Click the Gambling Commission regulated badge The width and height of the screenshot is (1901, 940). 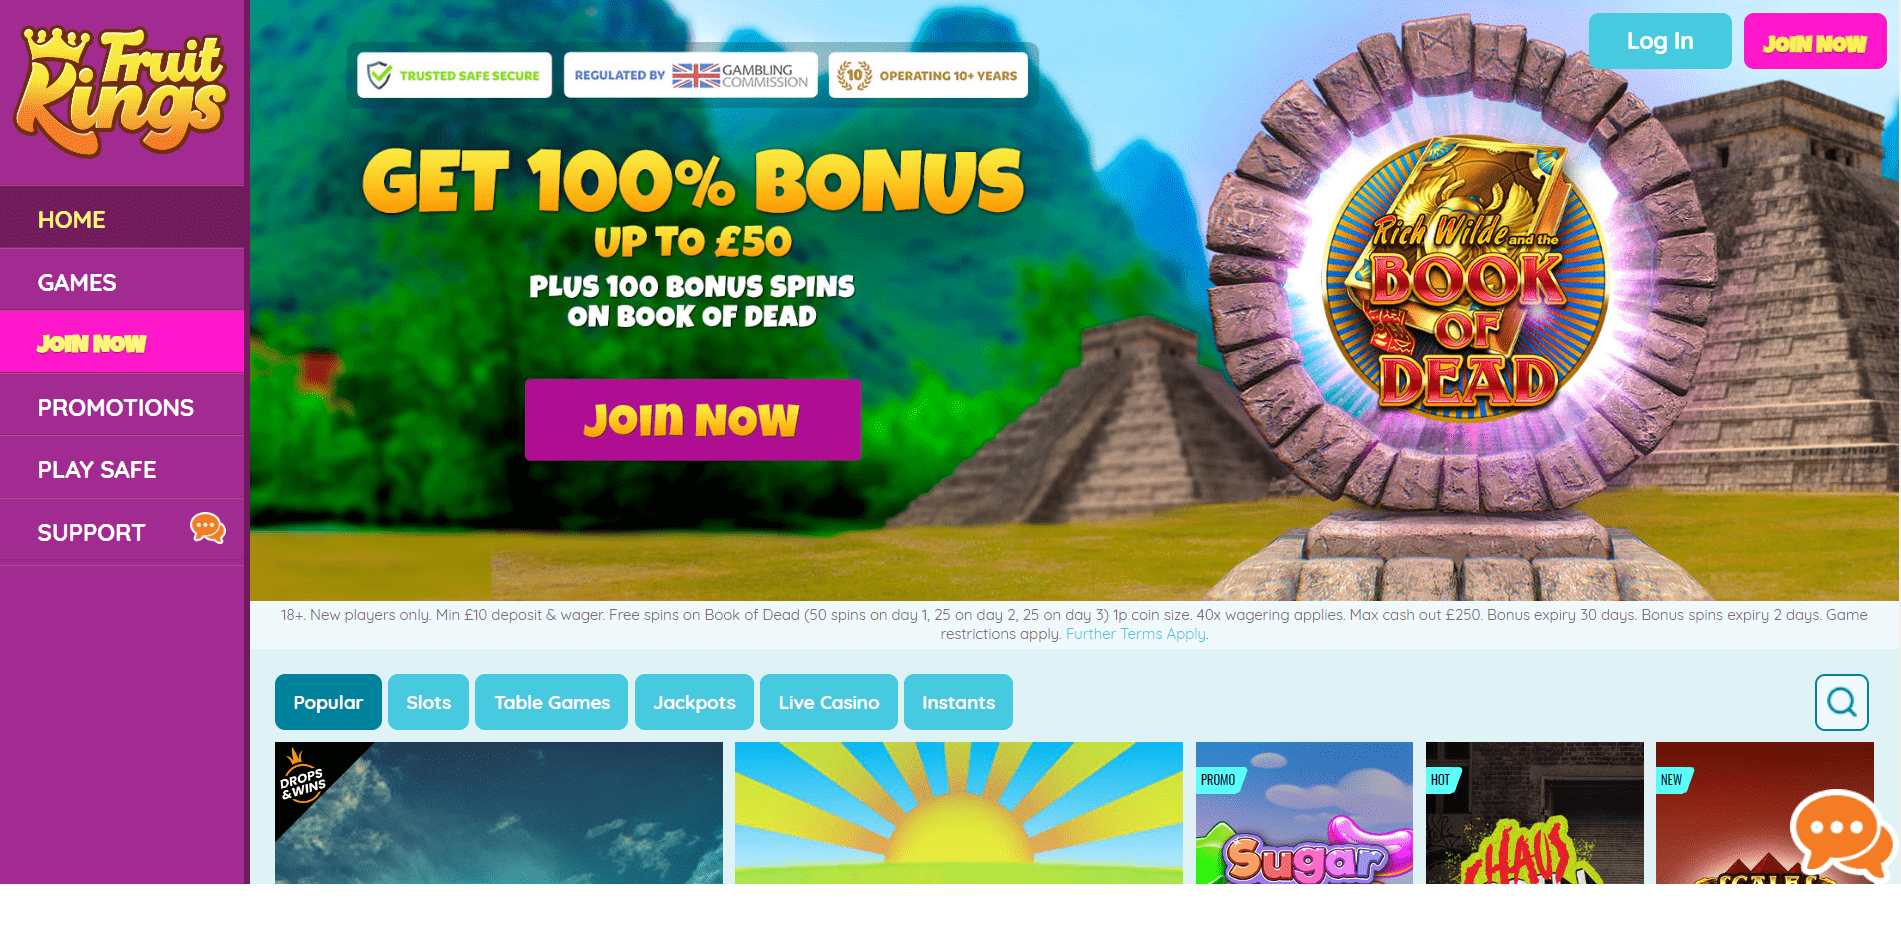coord(690,75)
